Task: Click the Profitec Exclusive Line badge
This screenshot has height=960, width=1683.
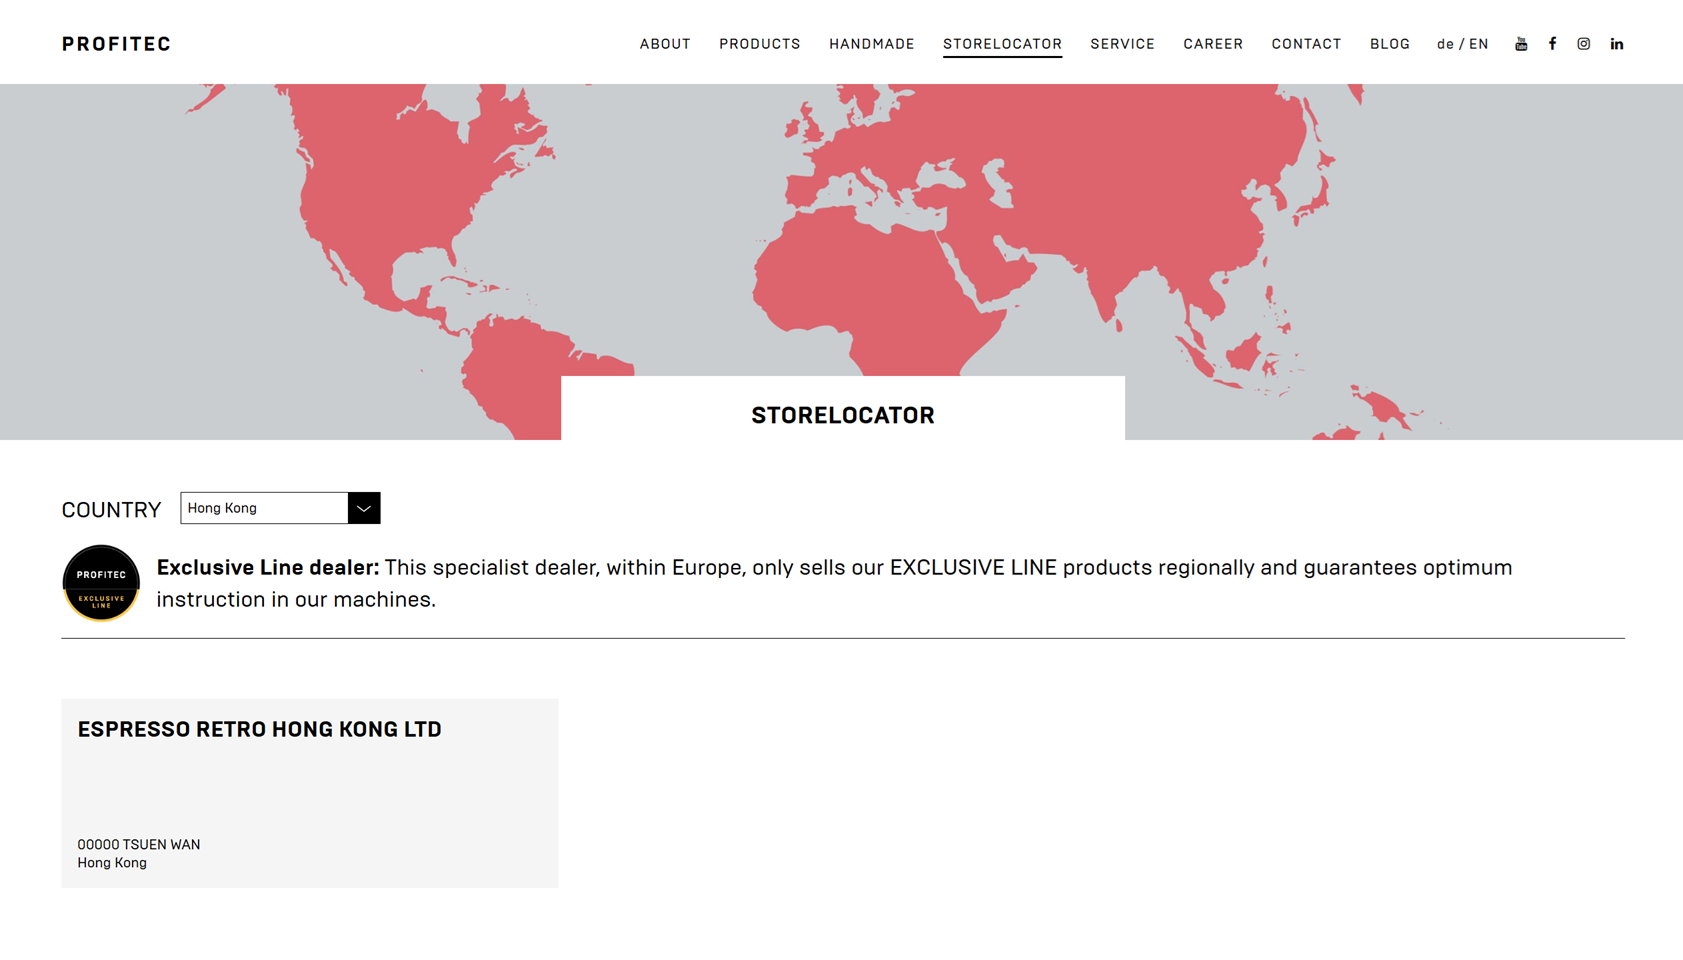Action: click(101, 583)
